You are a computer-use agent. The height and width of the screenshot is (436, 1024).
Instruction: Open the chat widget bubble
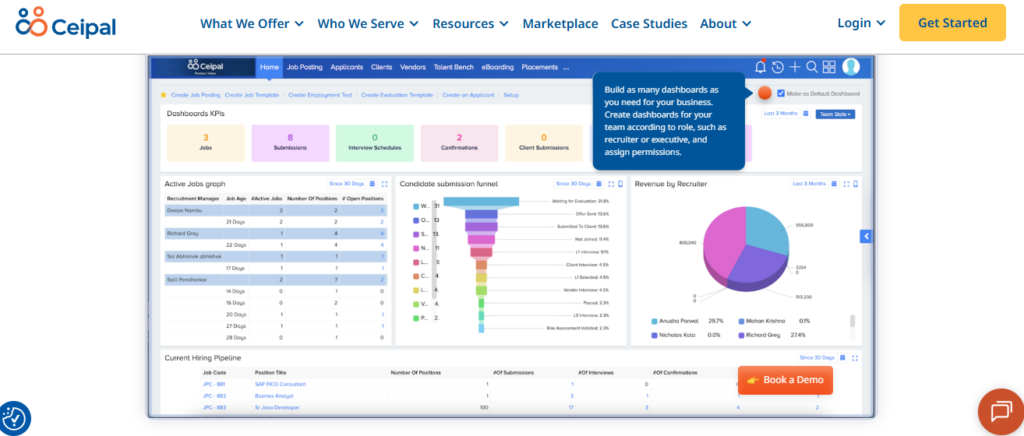click(1000, 412)
